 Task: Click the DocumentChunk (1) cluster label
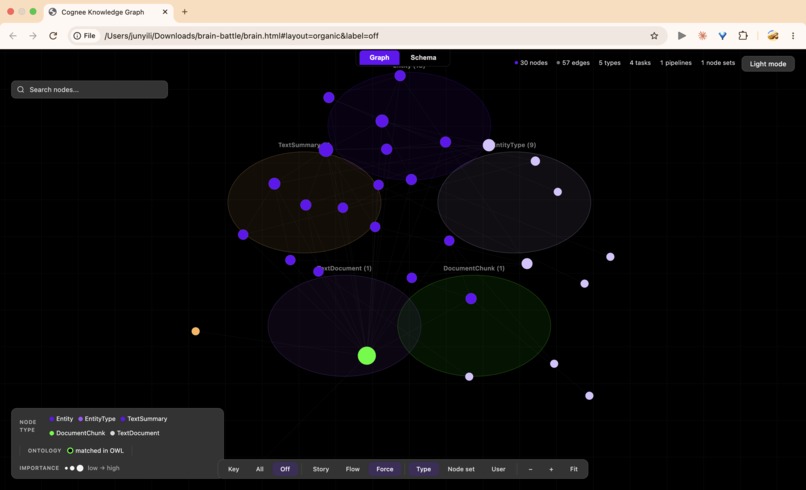pyautogui.click(x=473, y=268)
